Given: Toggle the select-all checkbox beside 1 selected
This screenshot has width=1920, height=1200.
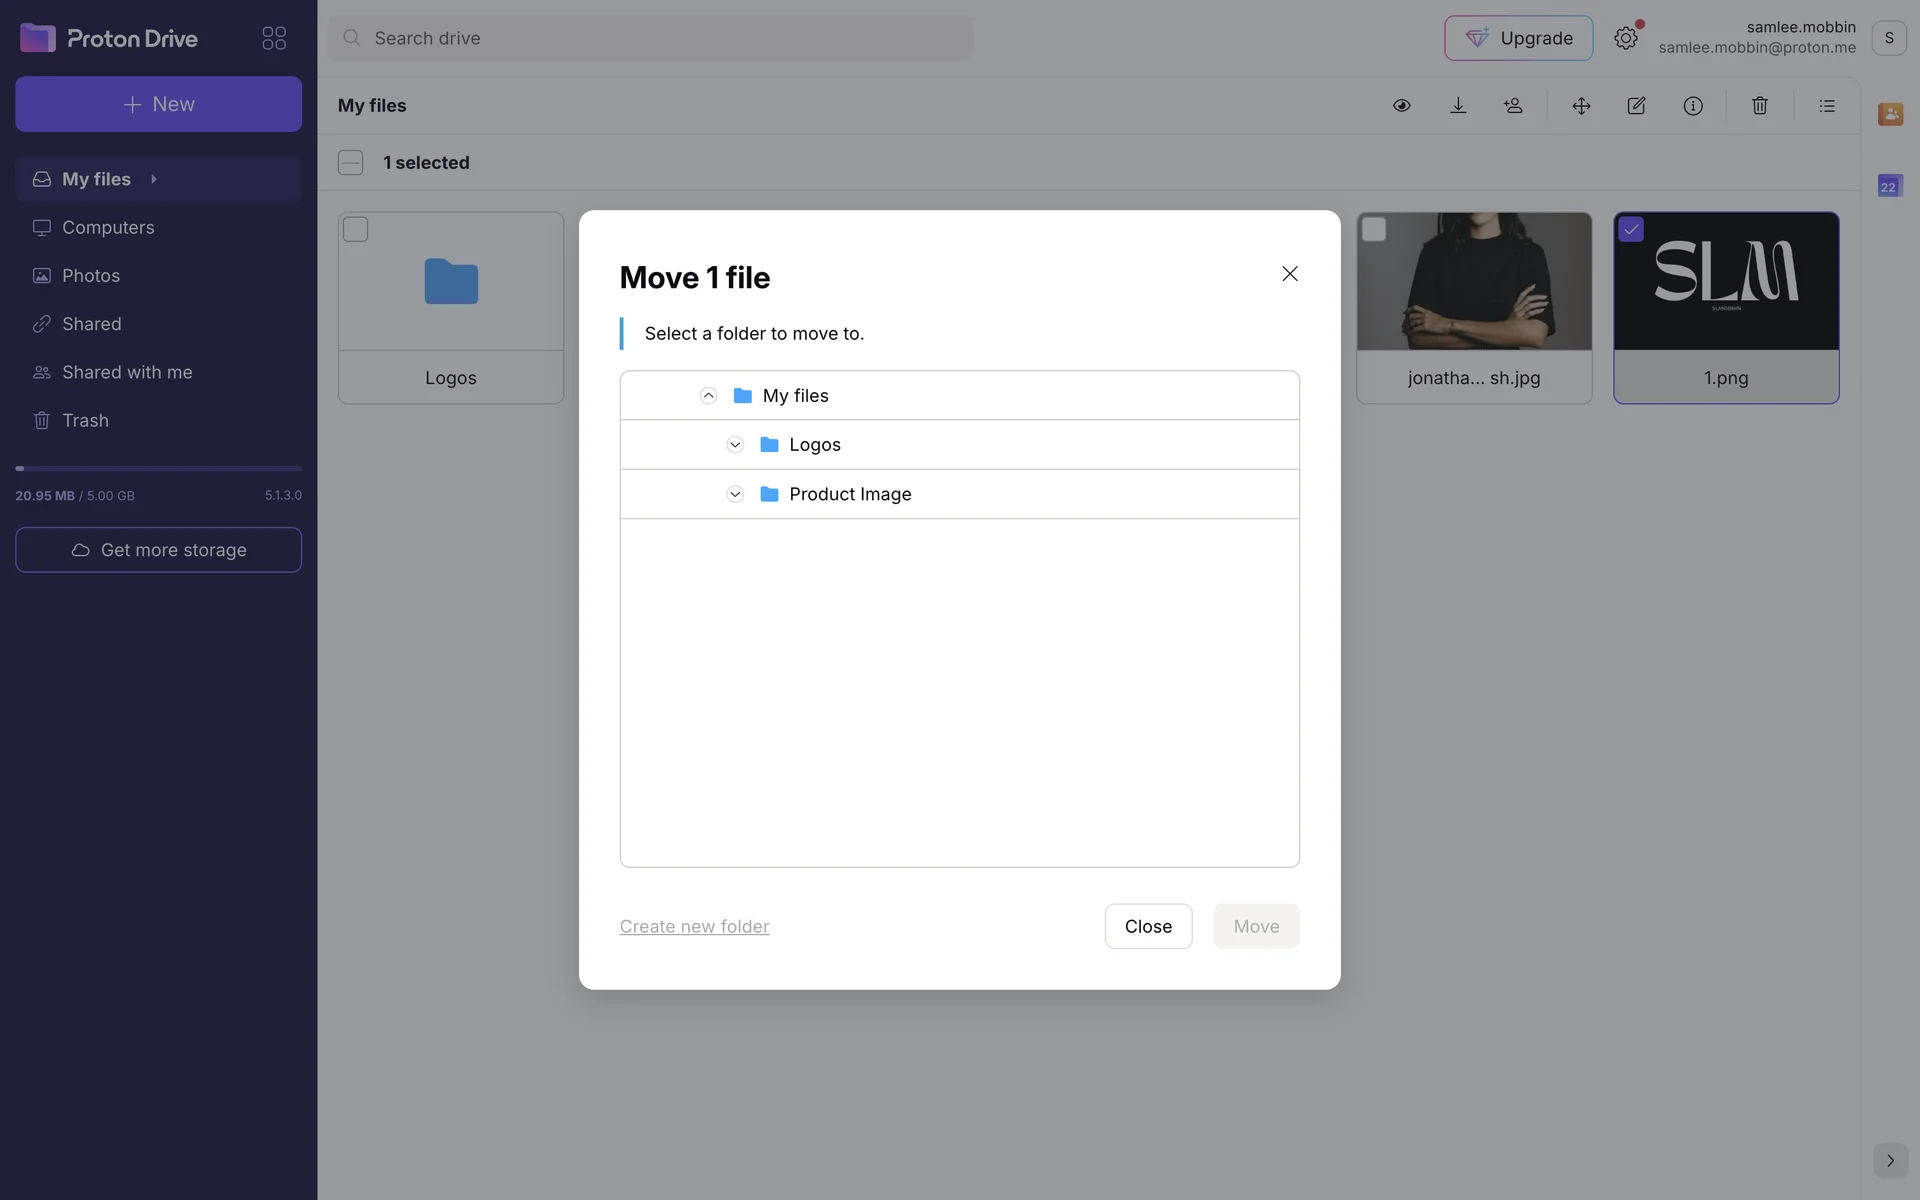Looking at the screenshot, I should tap(350, 163).
